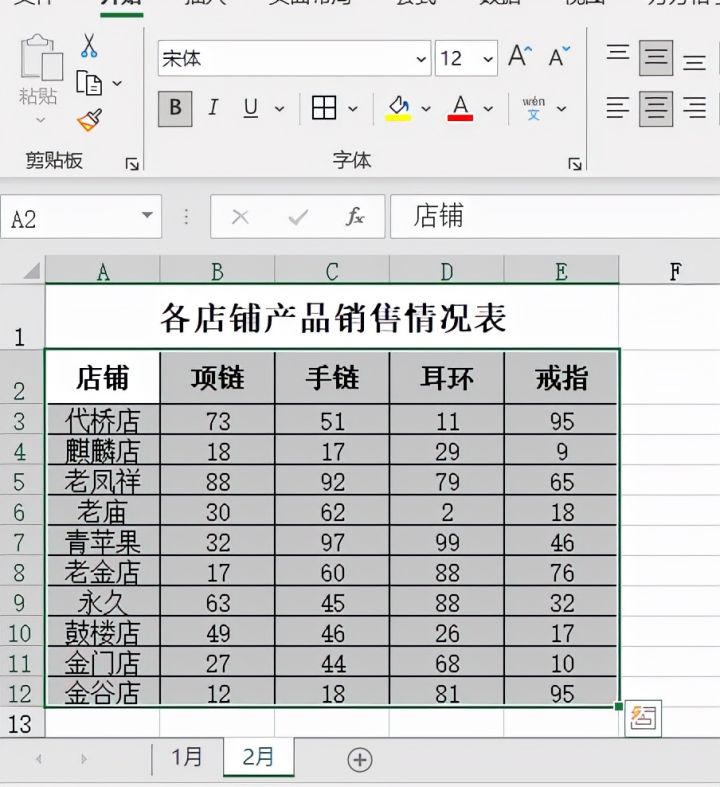Screen dimensions: 720x787
Task: Select the Format Painter brush
Action: tap(90, 120)
